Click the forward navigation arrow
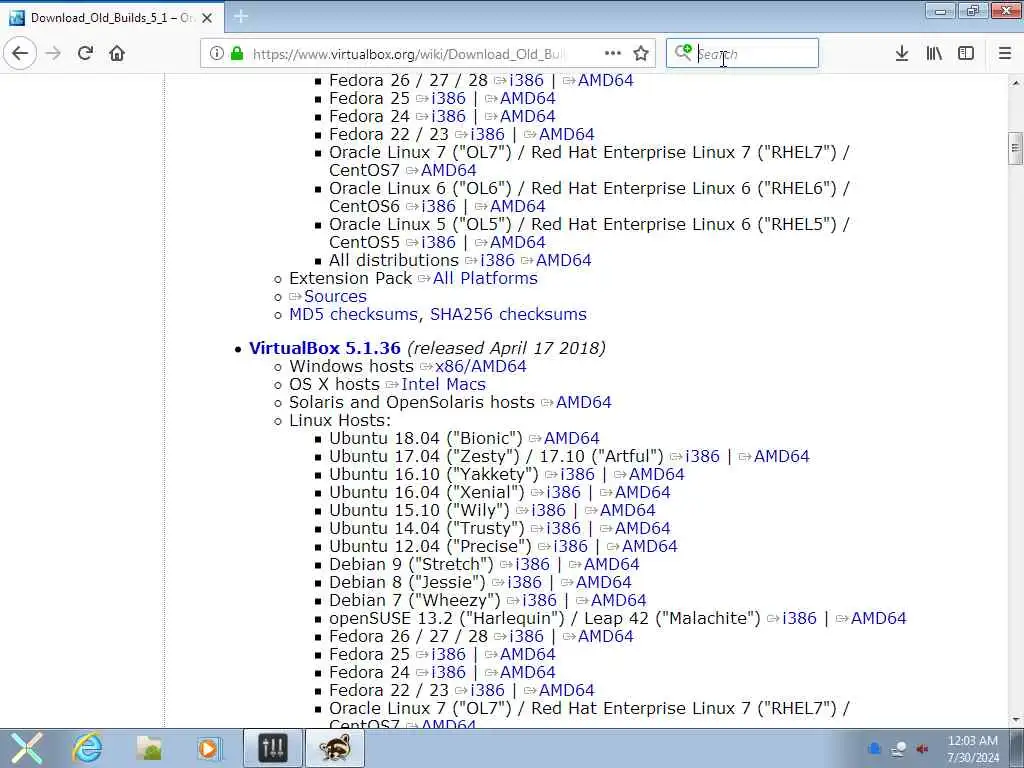 pyautogui.click(x=53, y=53)
